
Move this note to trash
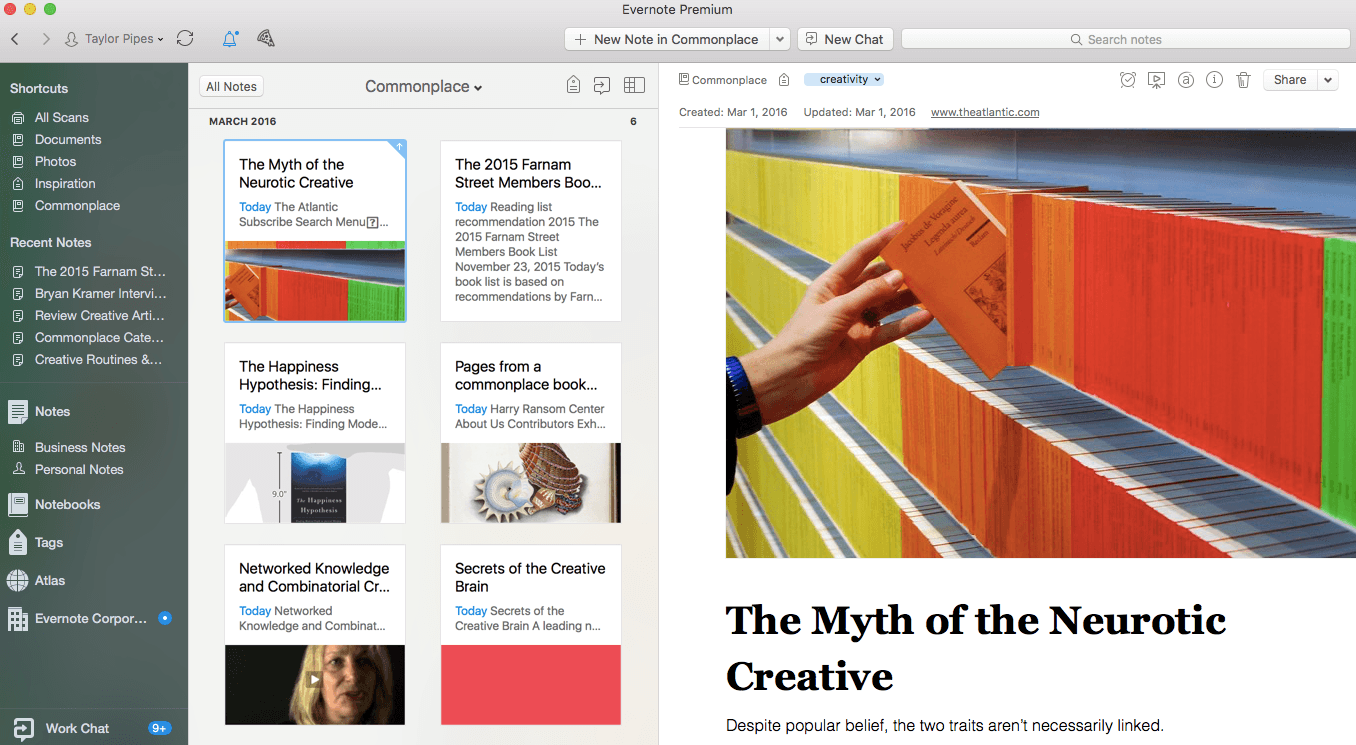tap(1243, 80)
